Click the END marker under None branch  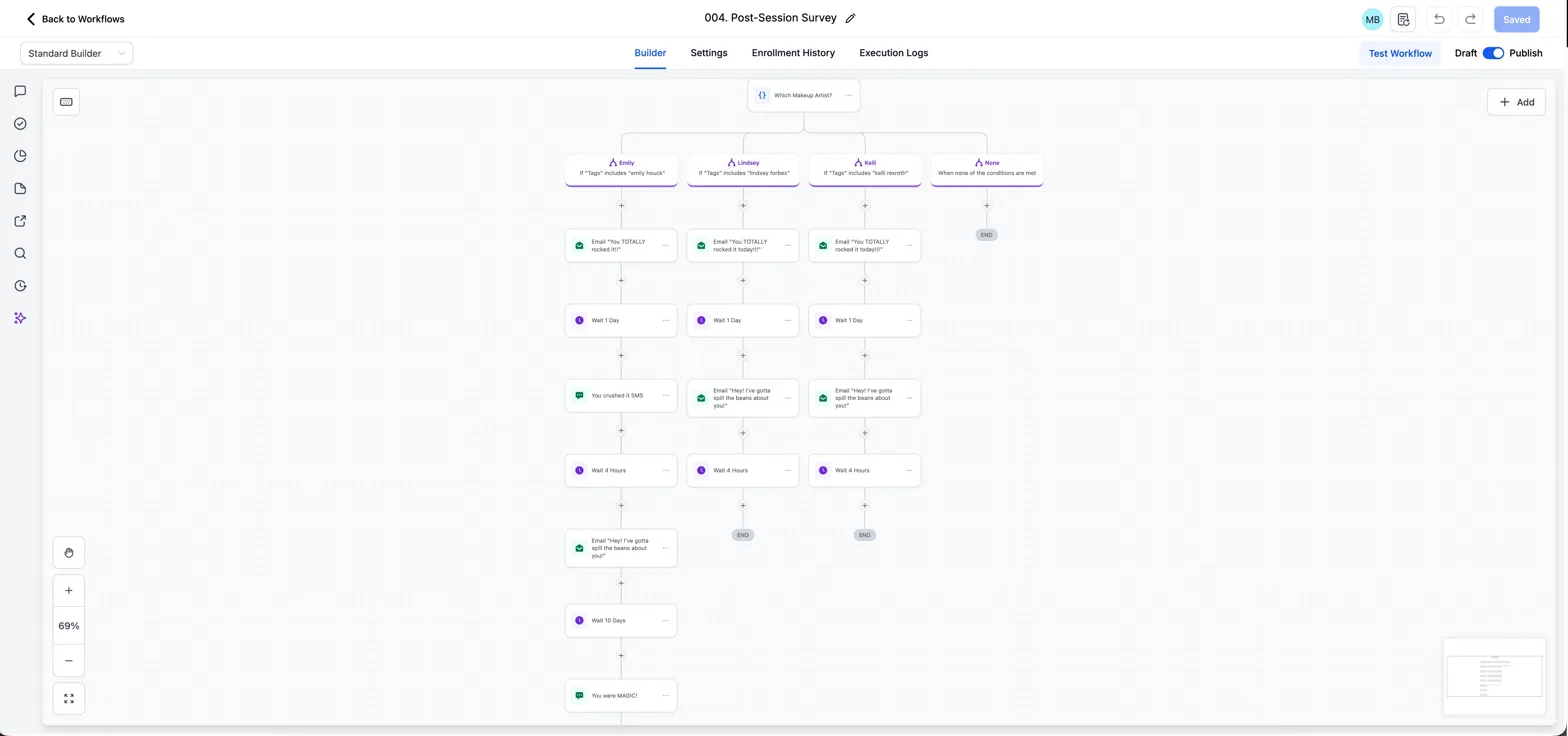tap(987, 235)
